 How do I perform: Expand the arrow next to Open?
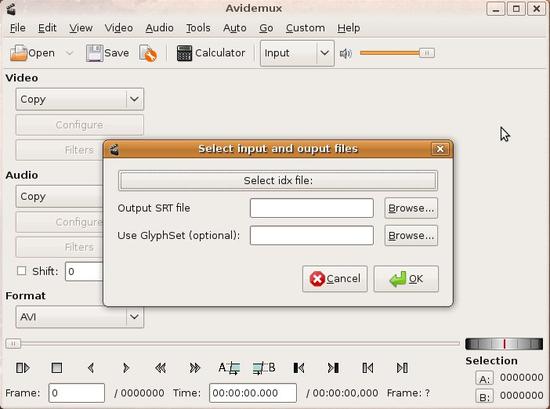pos(69,53)
